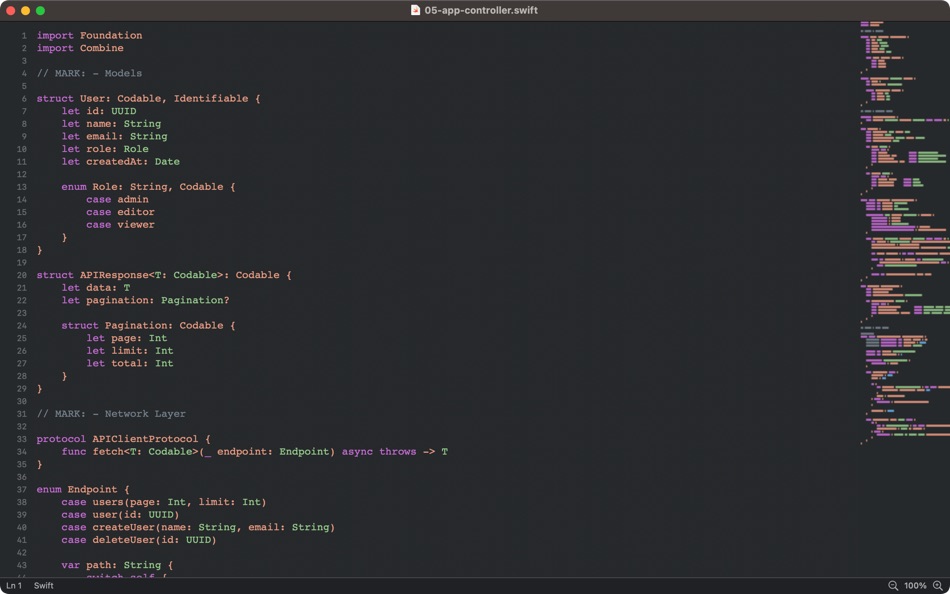Click the 'let createdAt: Date' line
The image size is (950, 594).
coord(121,162)
